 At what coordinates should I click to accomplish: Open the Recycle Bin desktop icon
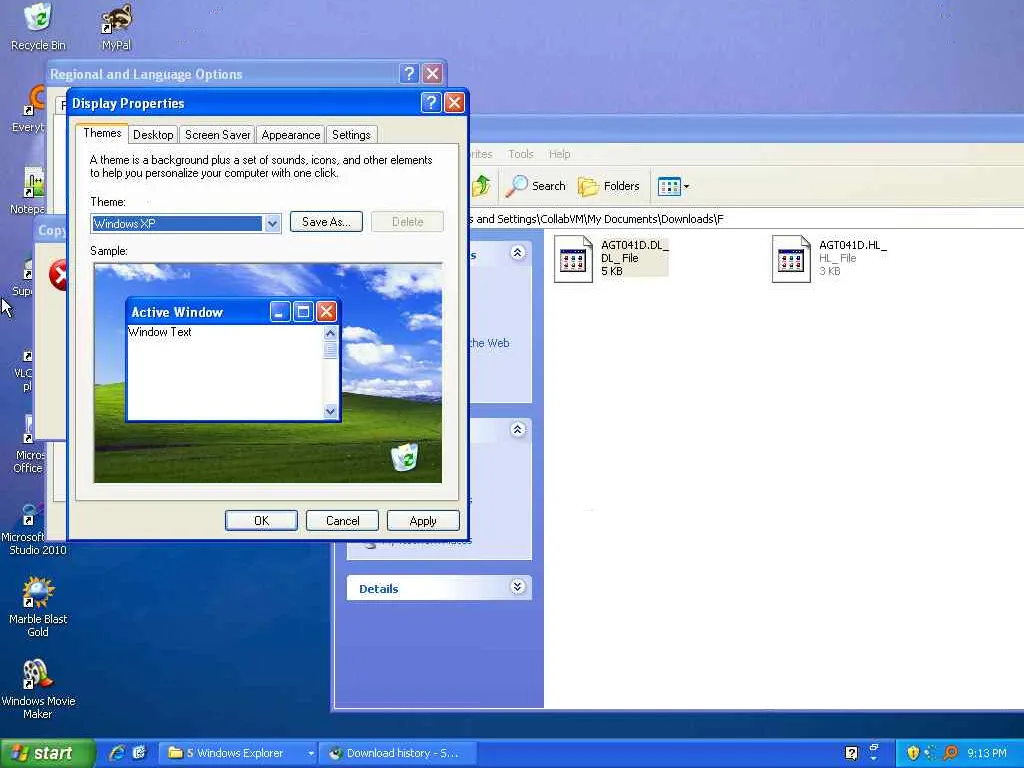tap(38, 26)
